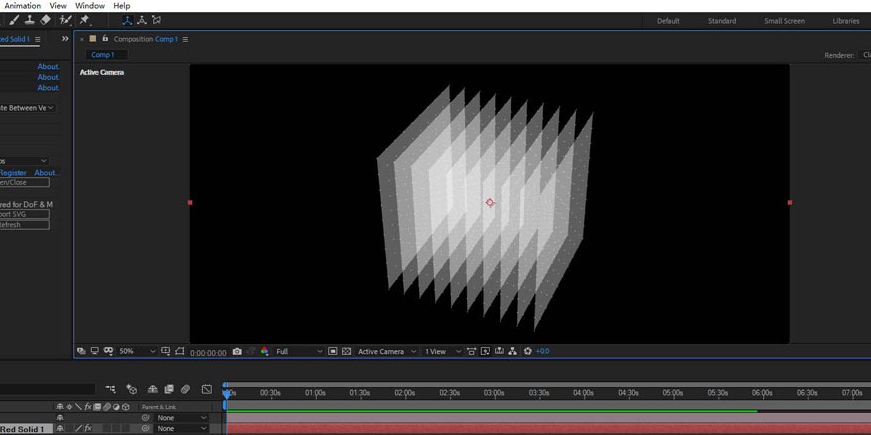Toggle Draft 3D in timeline
The width and height of the screenshot is (871, 435).
[x=132, y=389]
